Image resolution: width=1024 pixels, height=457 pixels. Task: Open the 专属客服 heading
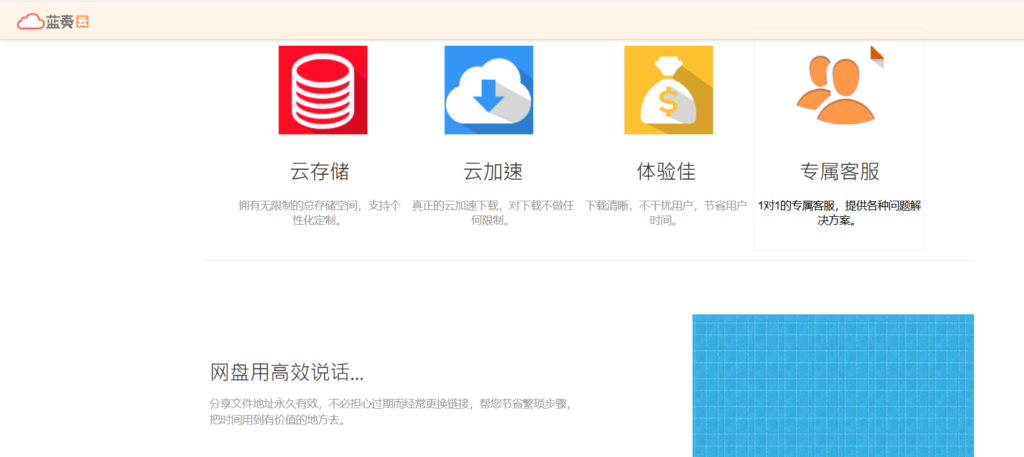(x=839, y=172)
